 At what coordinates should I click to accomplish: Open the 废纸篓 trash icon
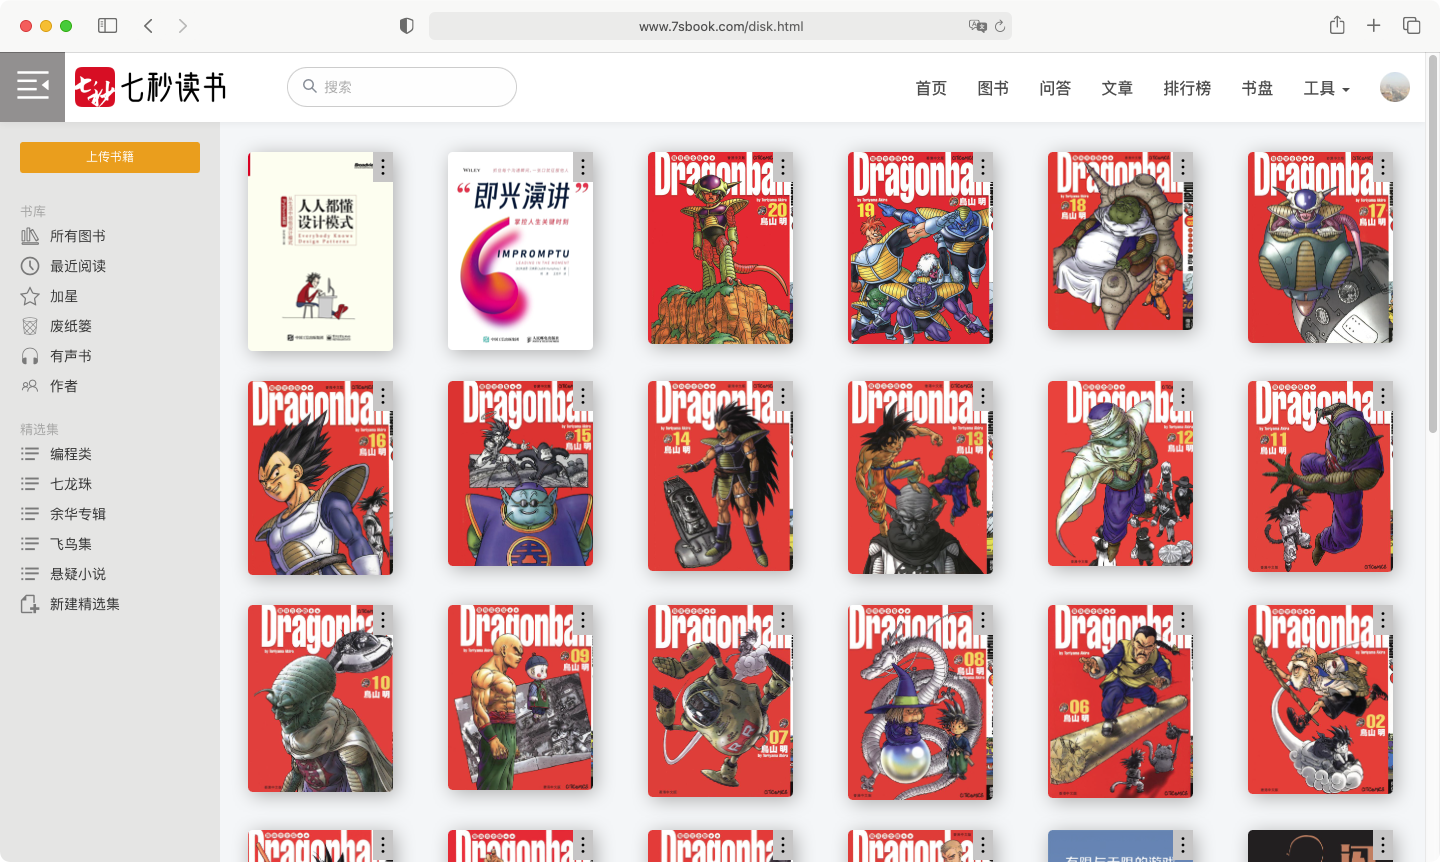click(x=30, y=326)
